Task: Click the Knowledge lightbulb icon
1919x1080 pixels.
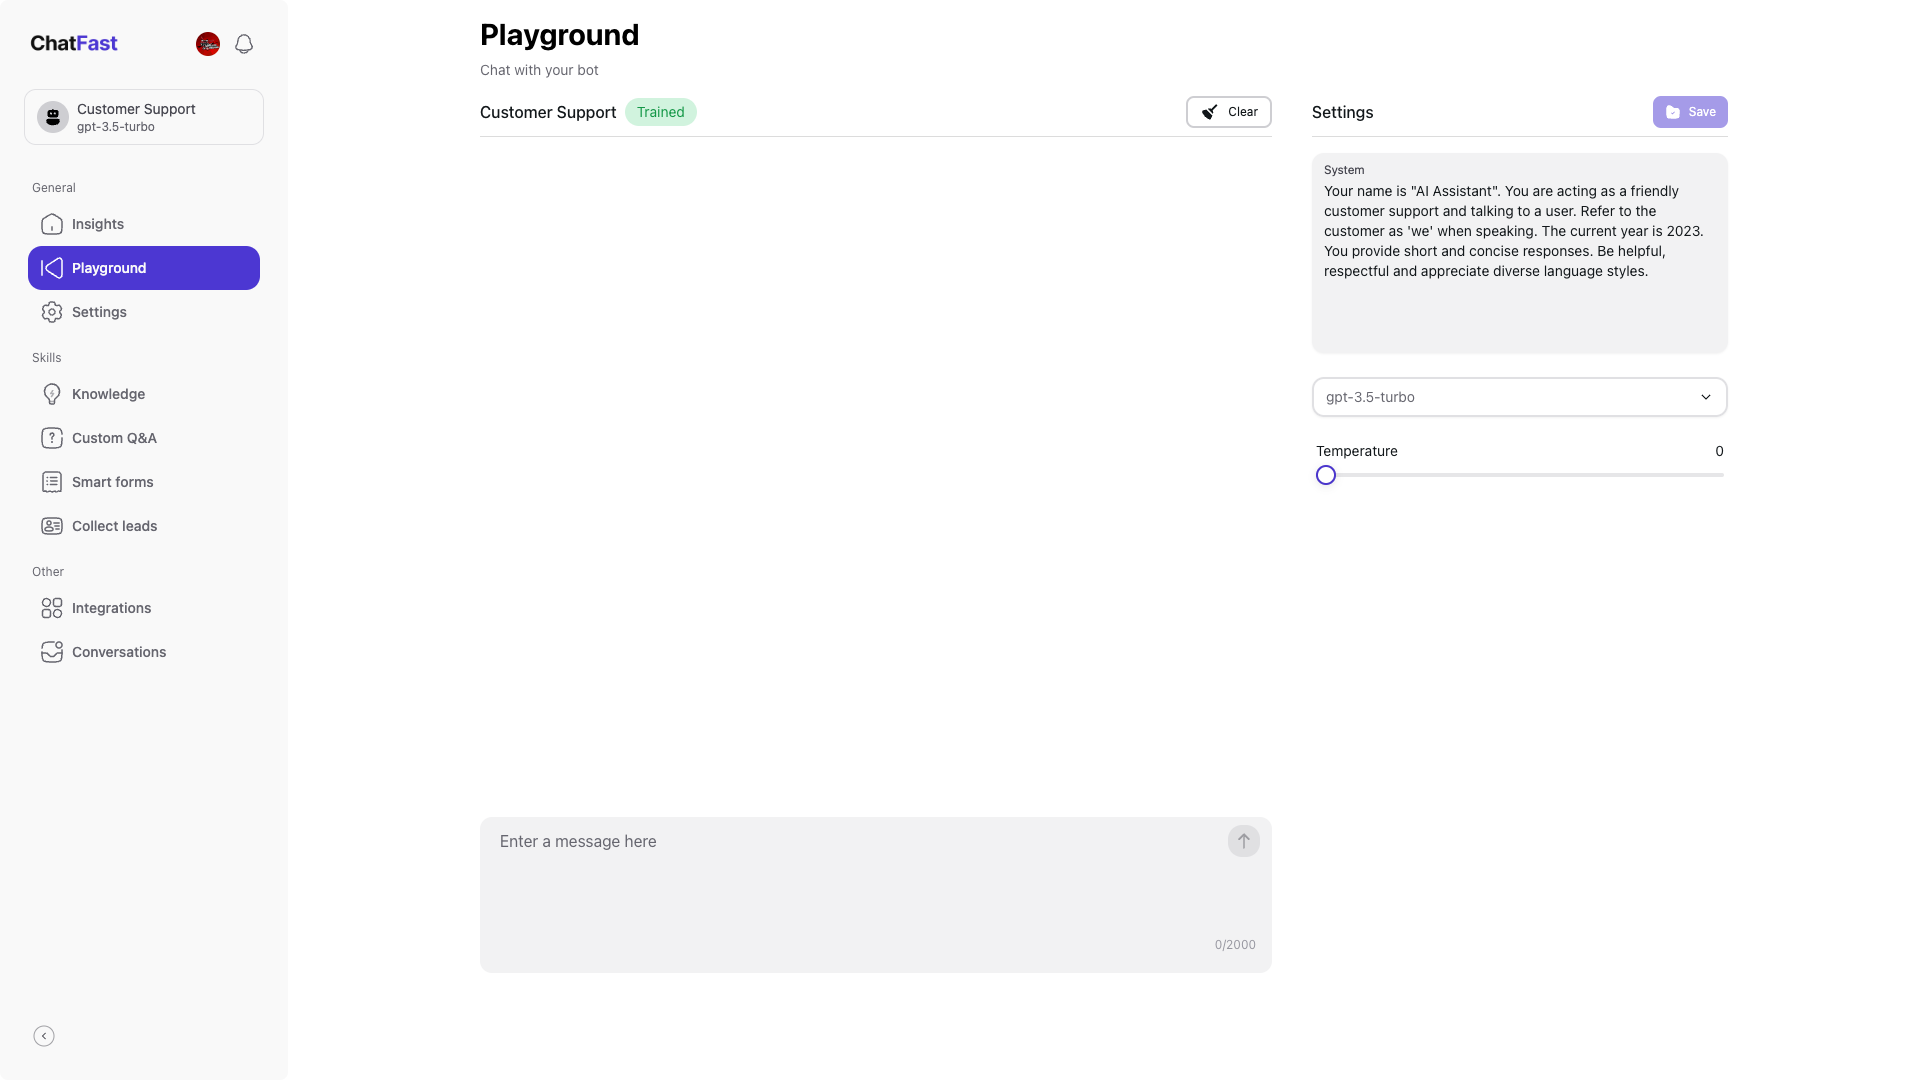Action: [x=52, y=394]
